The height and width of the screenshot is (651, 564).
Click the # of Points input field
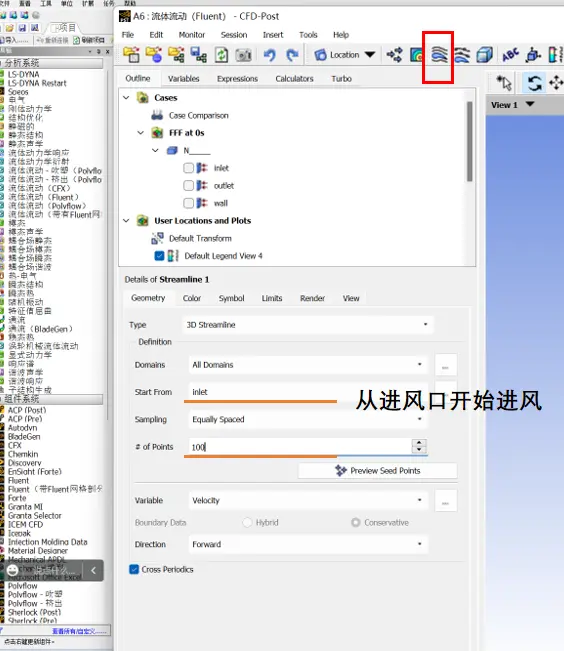point(300,447)
